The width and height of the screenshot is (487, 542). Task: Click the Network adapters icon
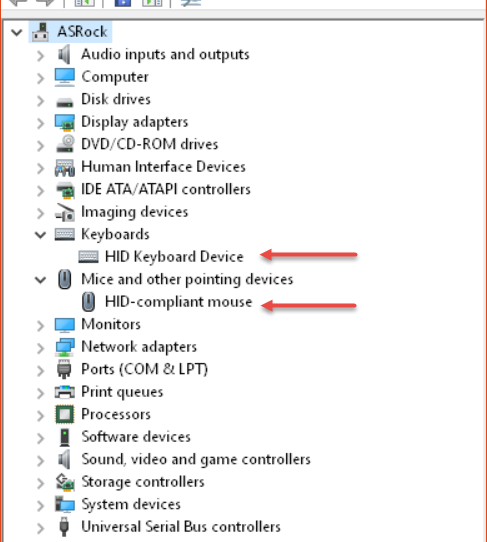pos(65,347)
